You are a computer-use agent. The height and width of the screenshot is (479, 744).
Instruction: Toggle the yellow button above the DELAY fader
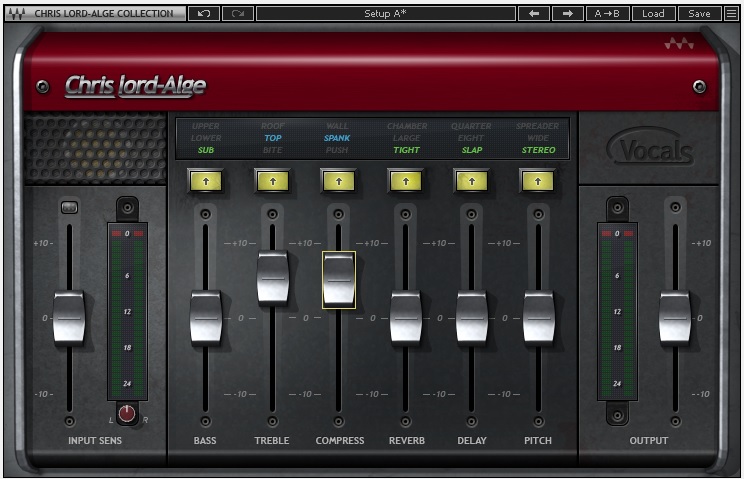pyautogui.click(x=472, y=181)
